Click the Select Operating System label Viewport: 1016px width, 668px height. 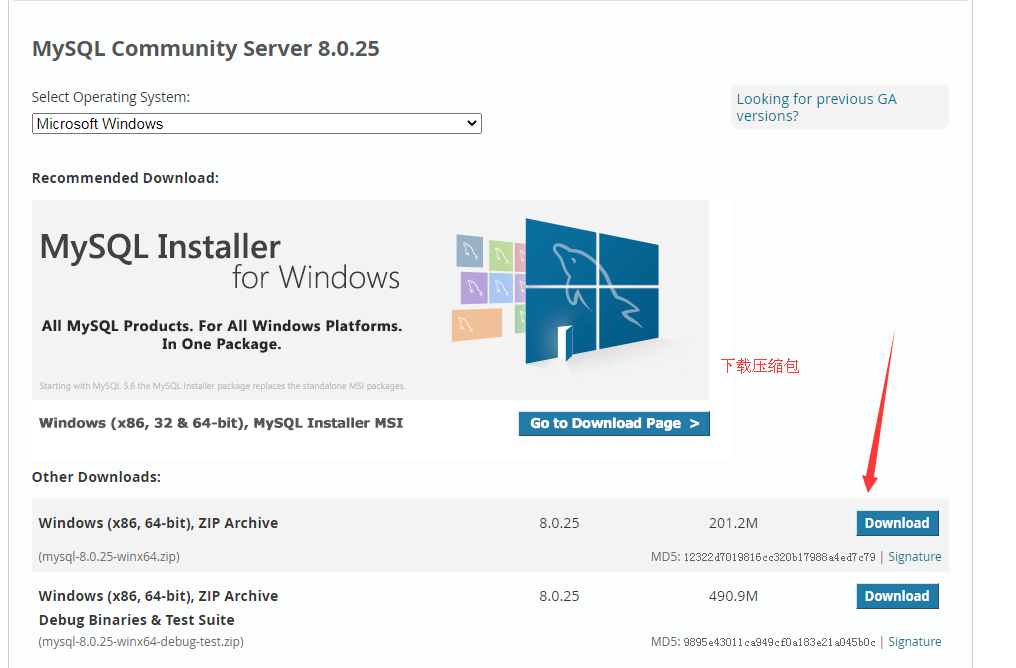pos(111,97)
